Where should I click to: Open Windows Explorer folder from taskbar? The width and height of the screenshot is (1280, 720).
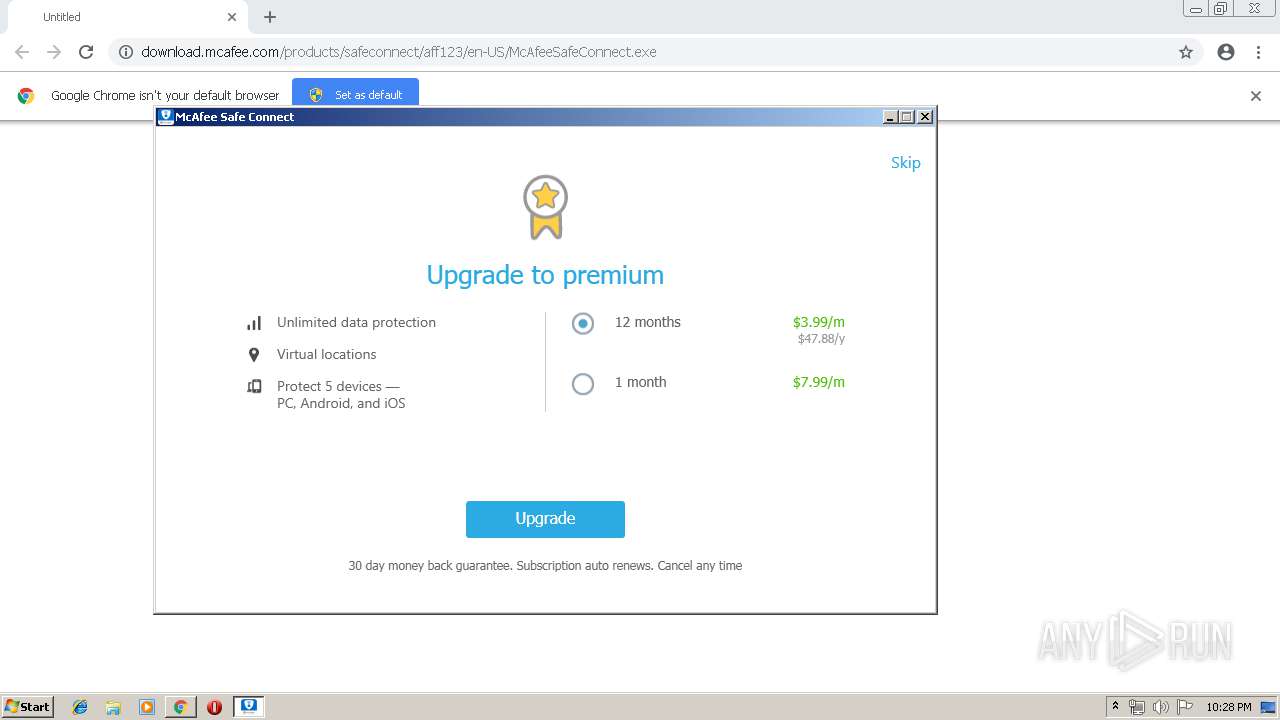pos(113,707)
